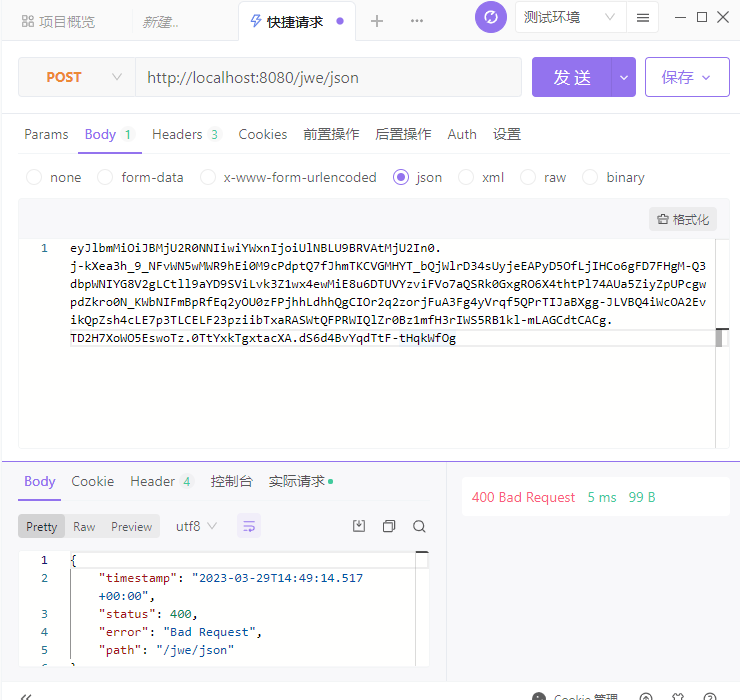This screenshot has height=700, width=740.
Task: Add a new tab with plus icon
Action: tap(377, 21)
